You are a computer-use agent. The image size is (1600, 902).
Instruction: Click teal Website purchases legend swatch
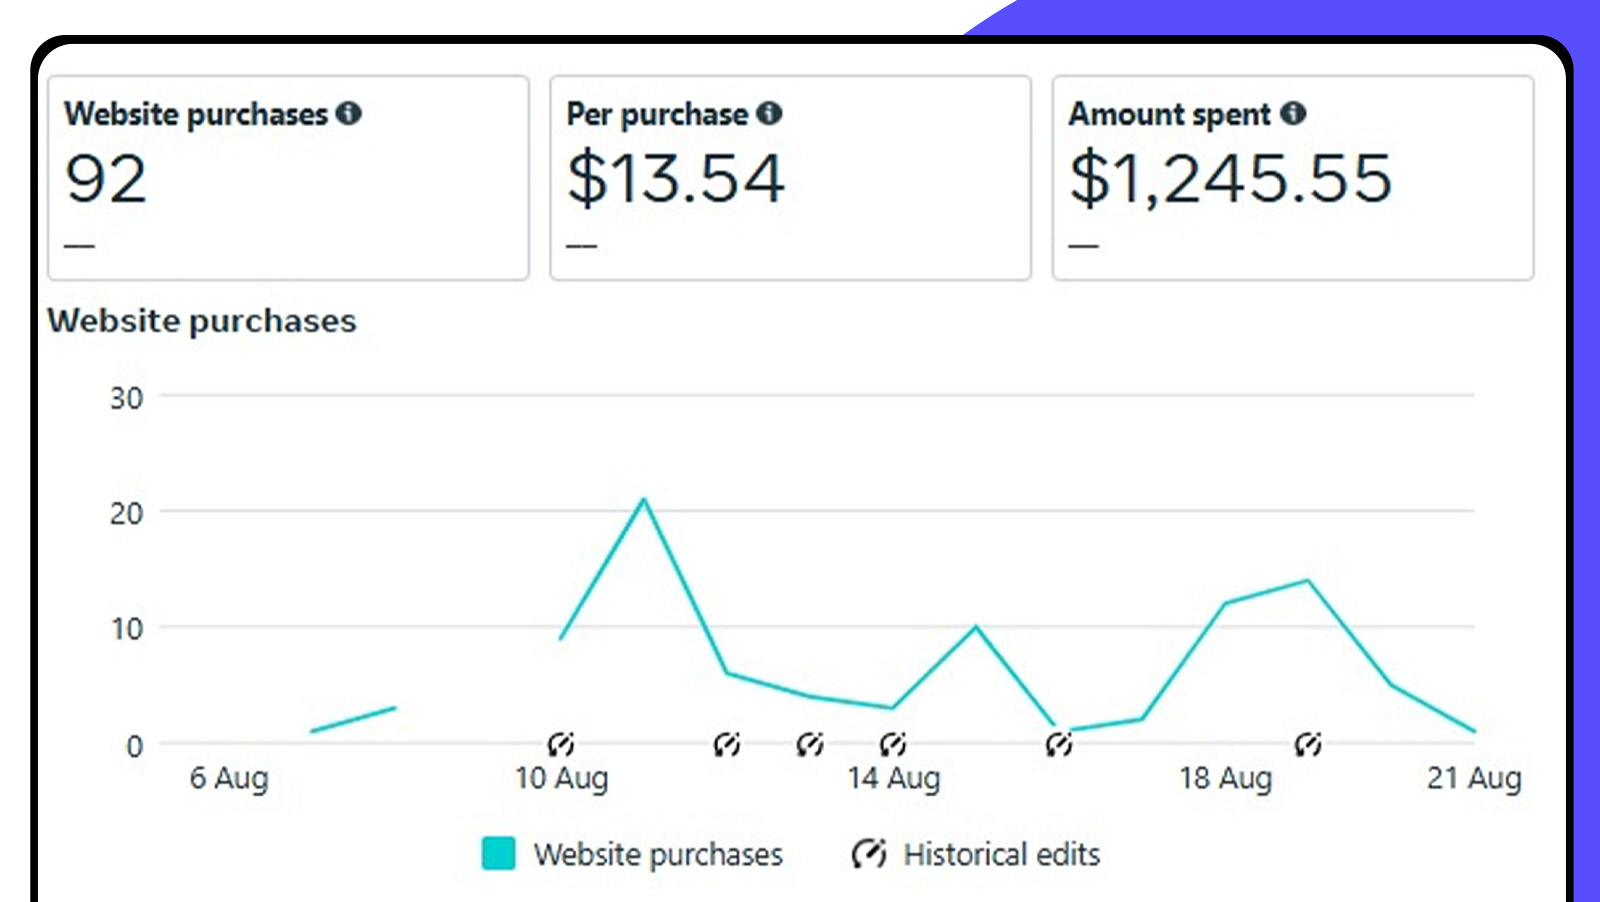point(498,854)
